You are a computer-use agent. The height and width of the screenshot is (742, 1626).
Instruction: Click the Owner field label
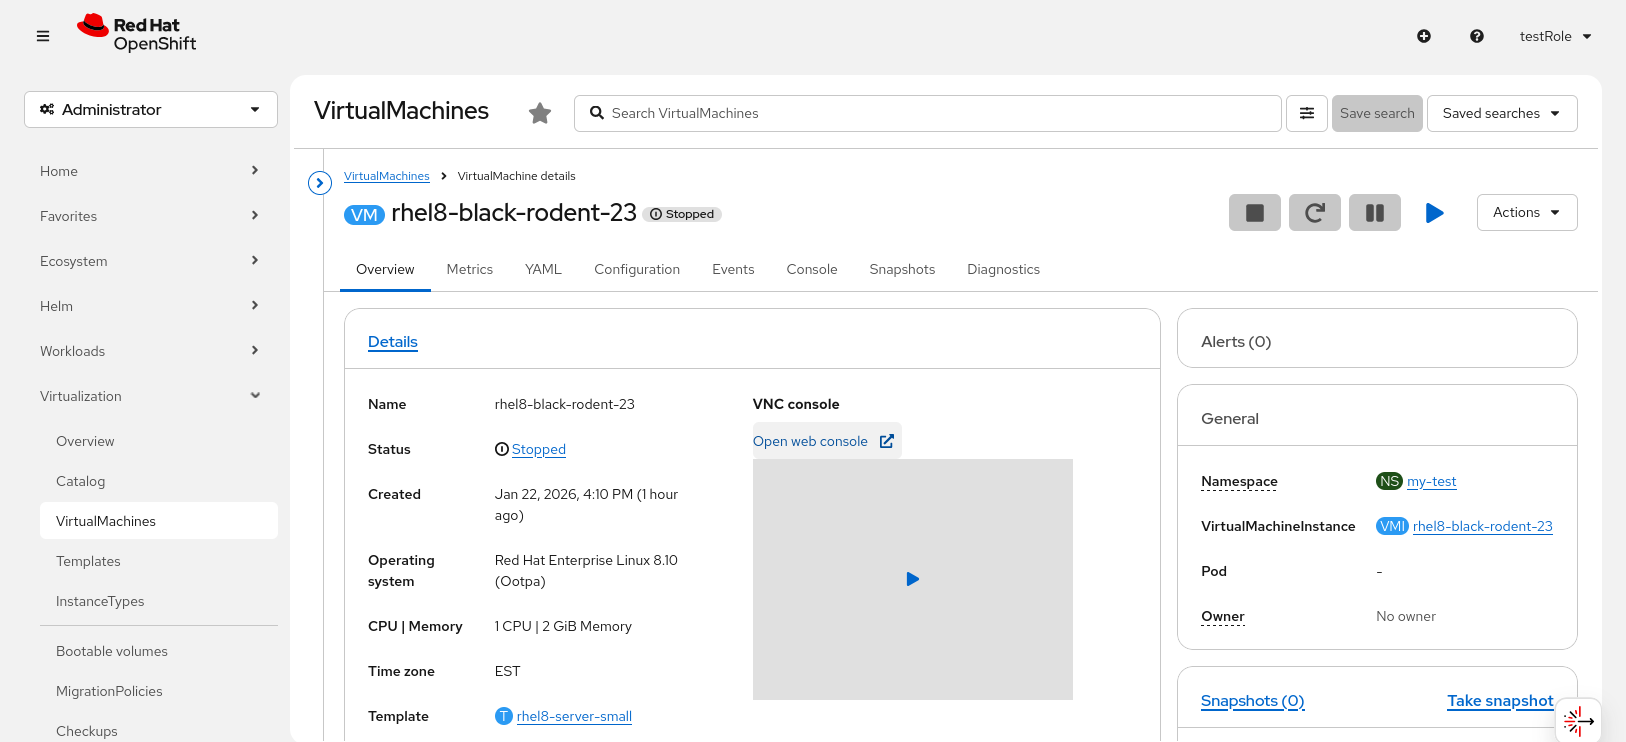coord(1223,616)
